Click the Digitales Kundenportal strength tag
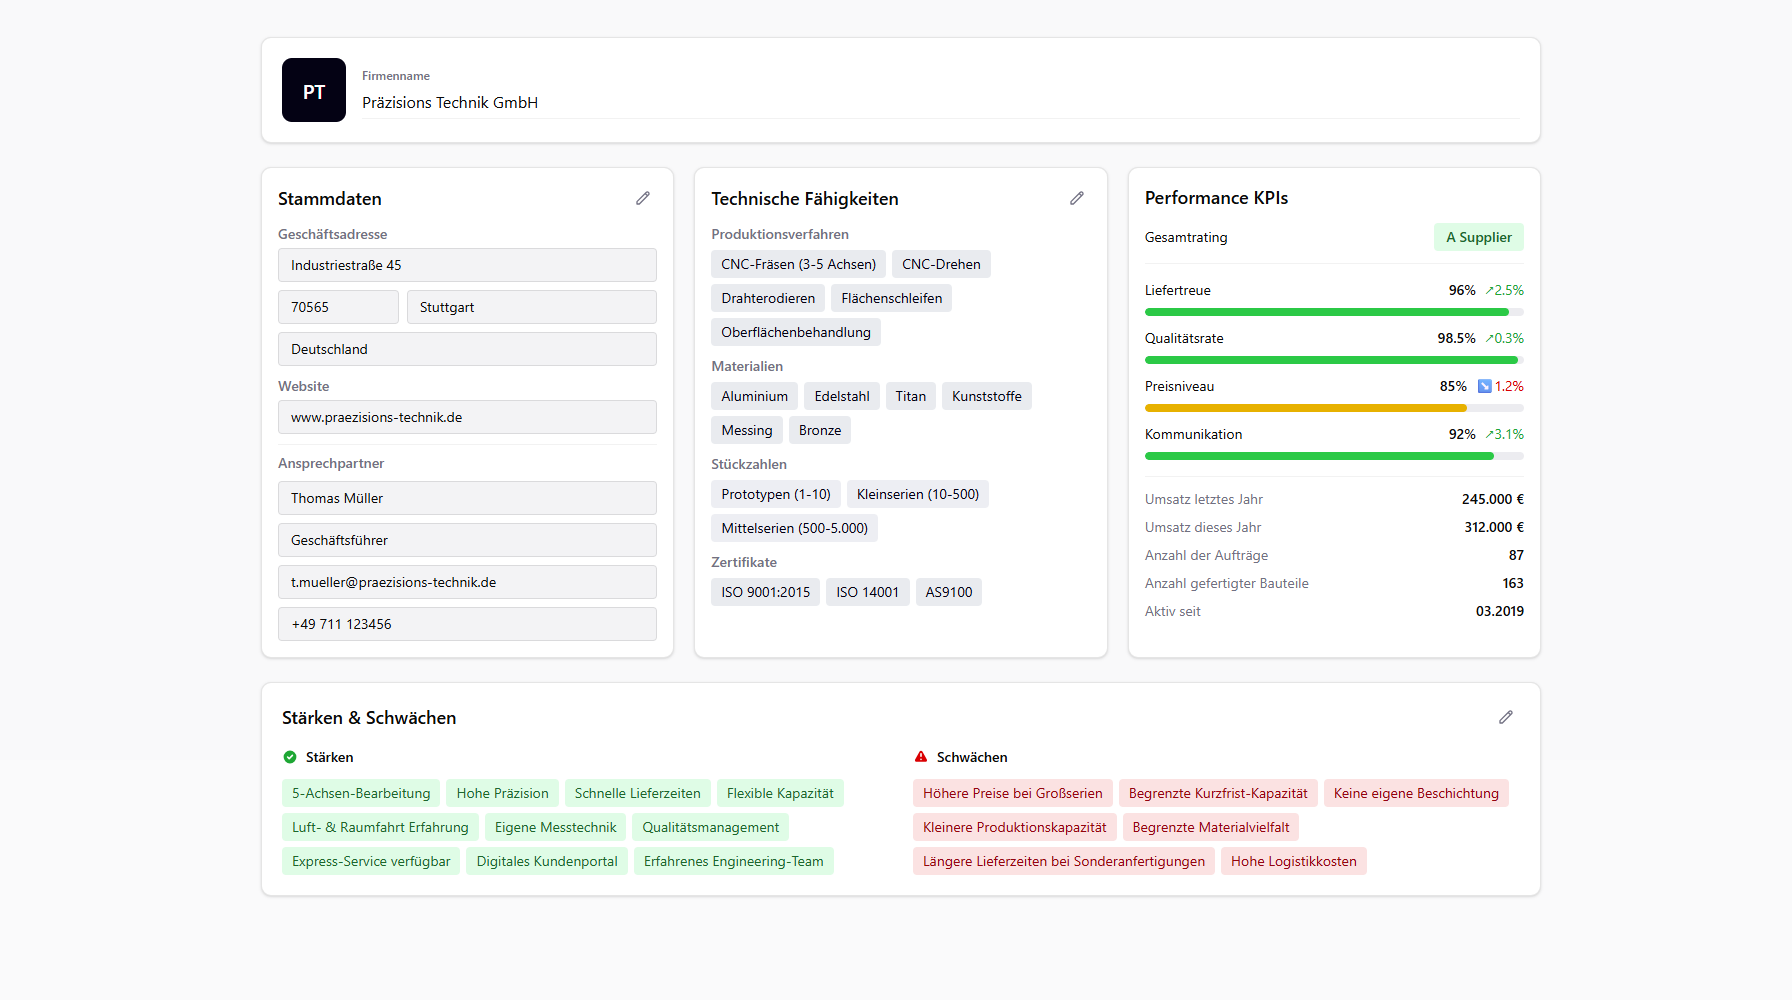 (547, 861)
